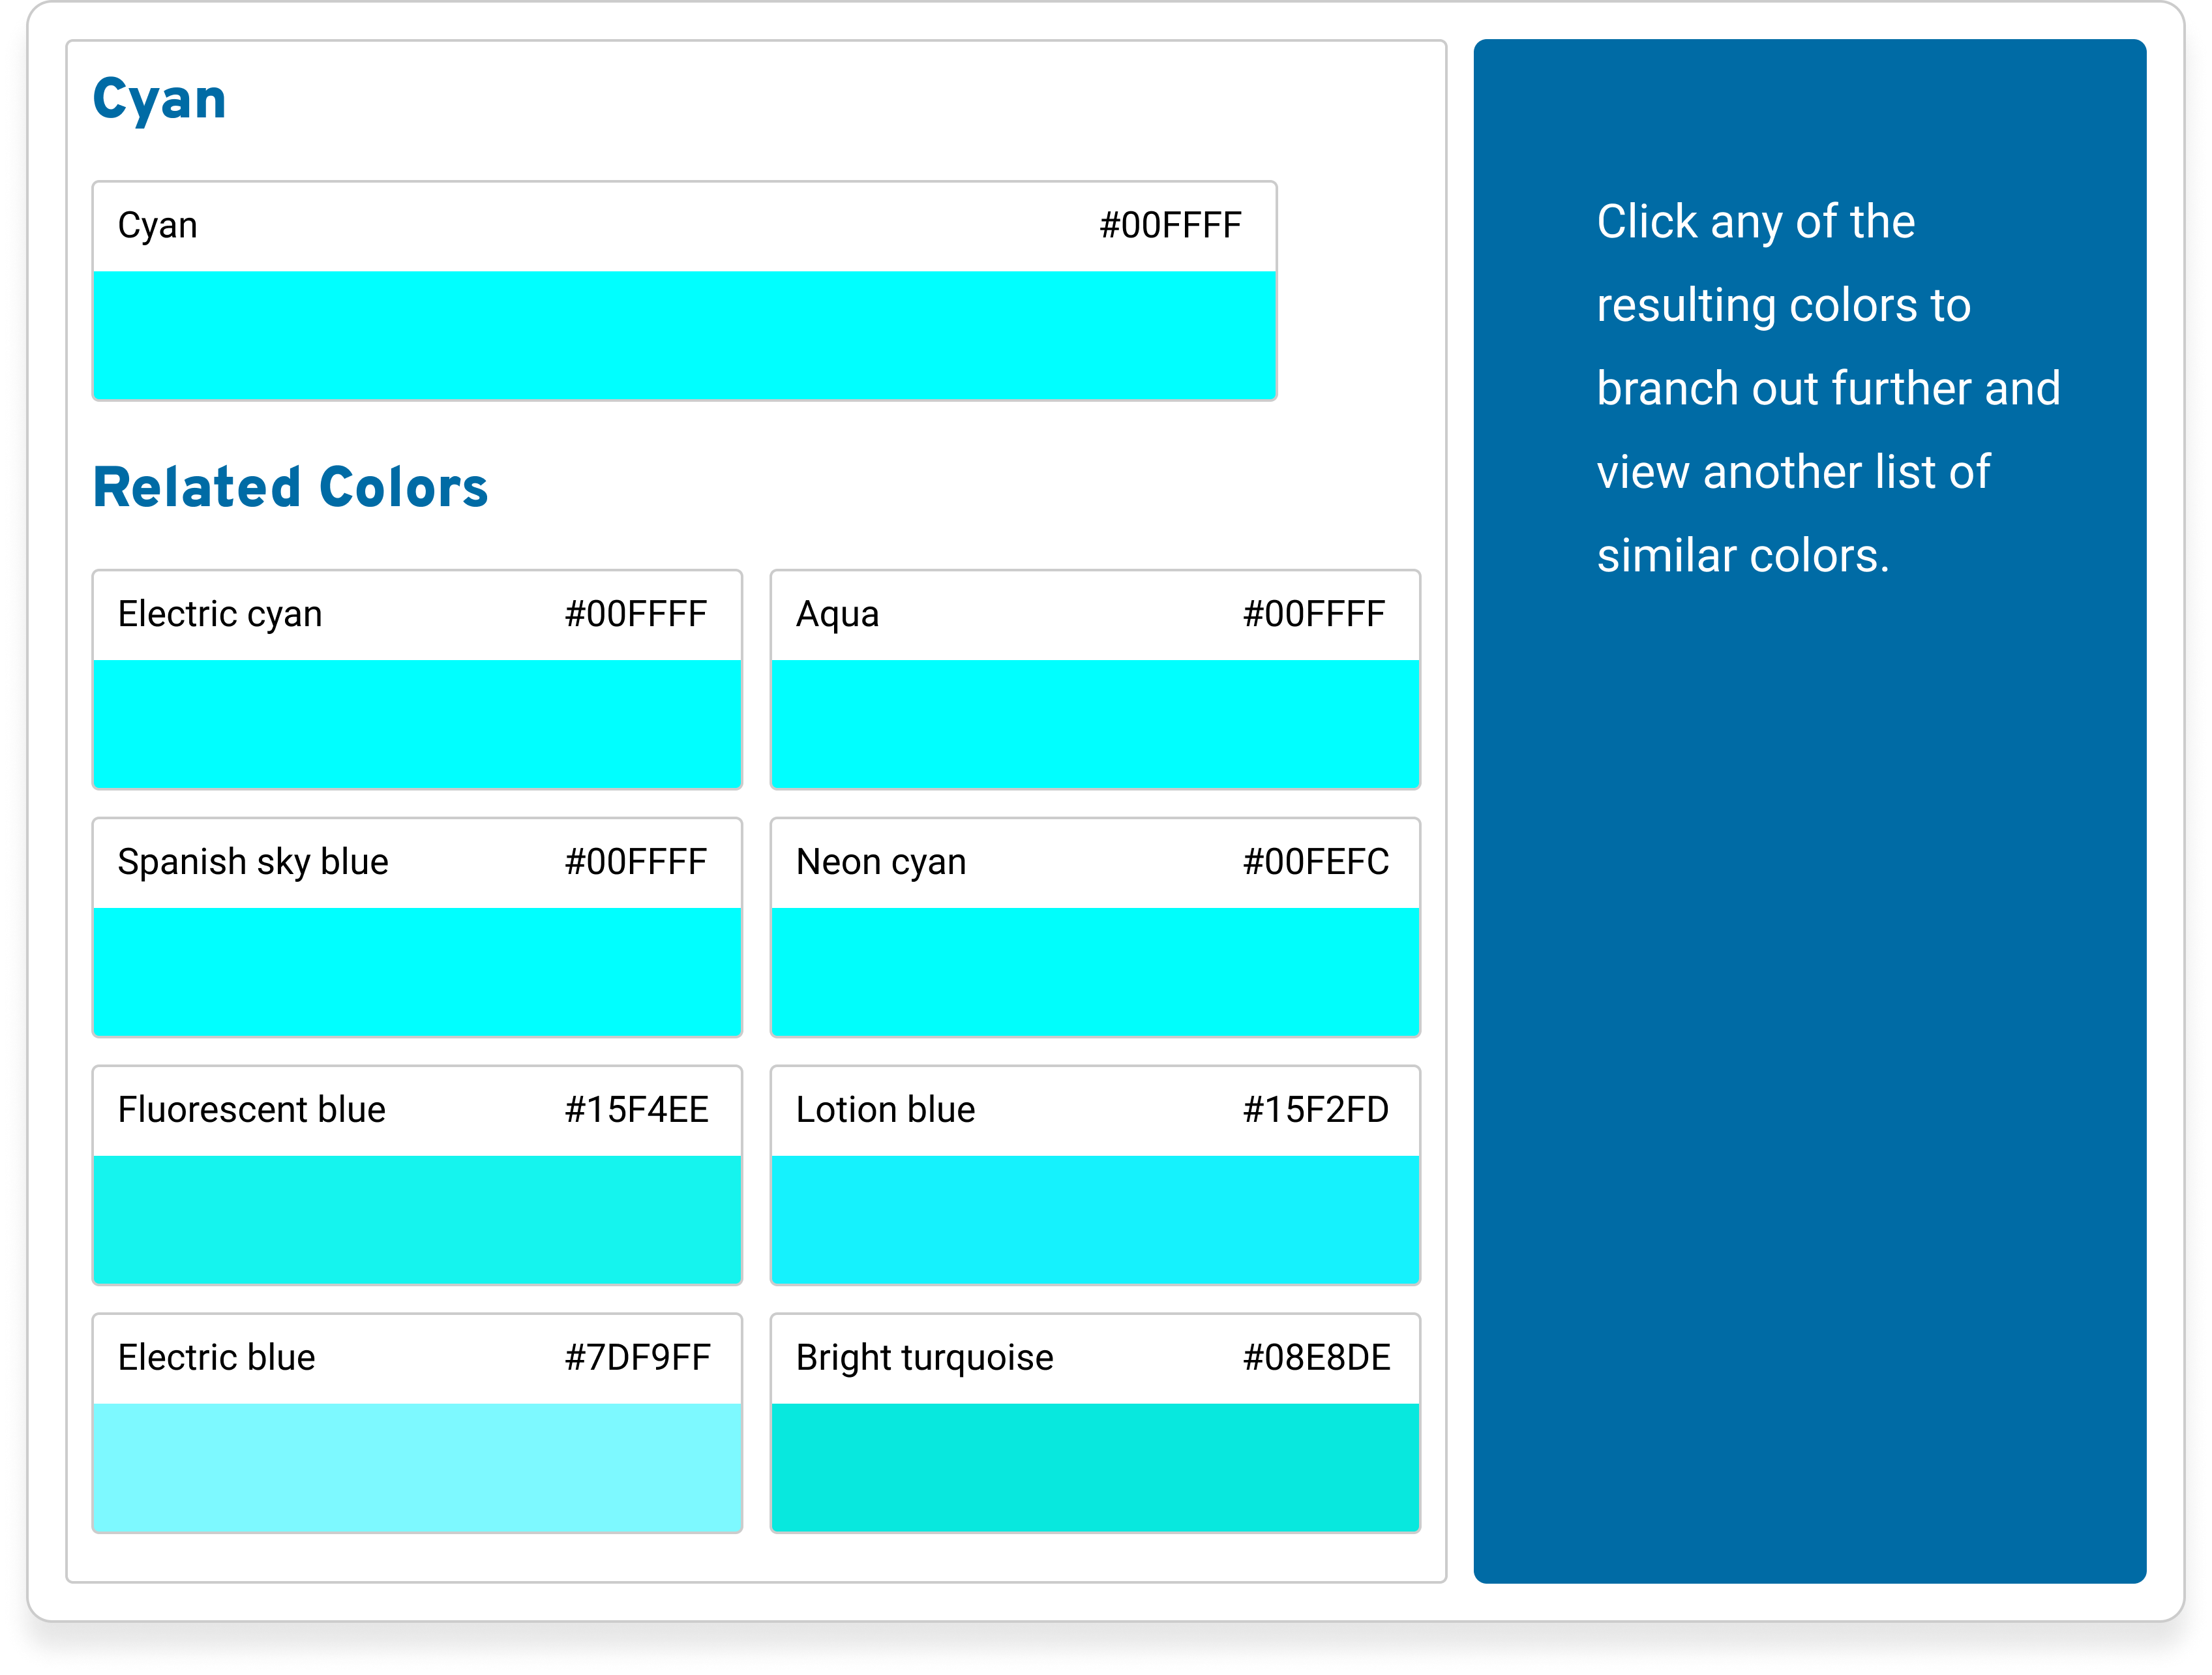Click the #15F4EE hex code
Screen dimensions: 2212x1675
pos(637,1110)
